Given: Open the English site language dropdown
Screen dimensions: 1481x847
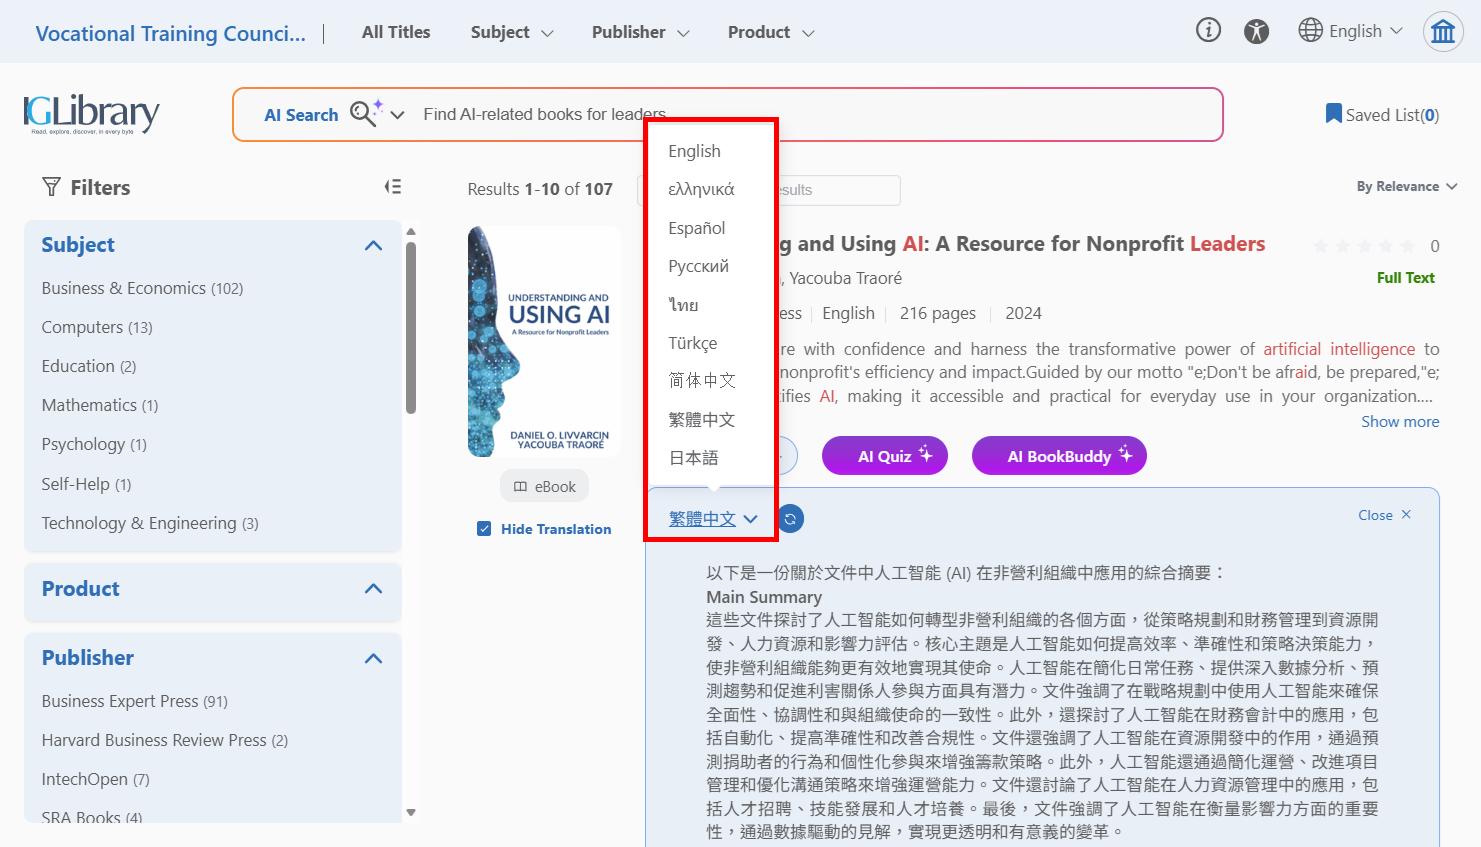Looking at the screenshot, I should pyautogui.click(x=1350, y=31).
